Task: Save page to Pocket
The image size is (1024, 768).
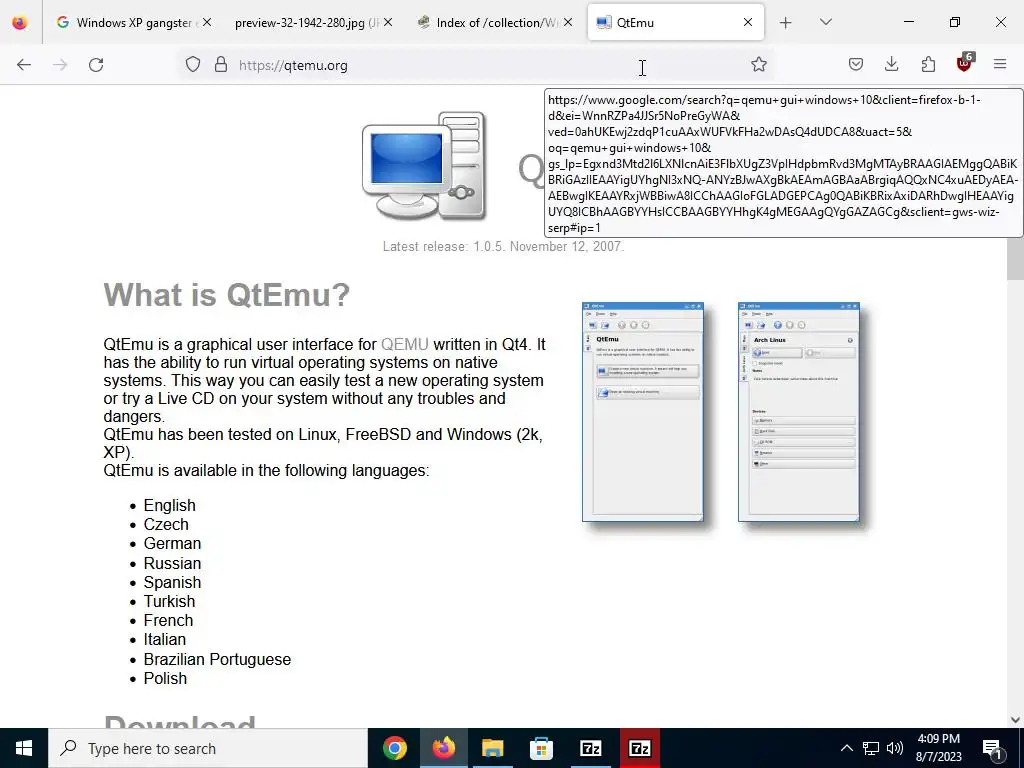Action: pyautogui.click(x=856, y=65)
